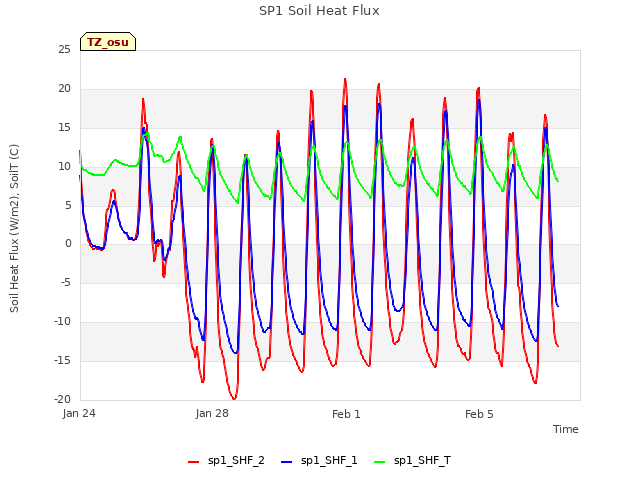The height and width of the screenshot is (480, 640).
Task: Click the Jan 28 x-axis tick label
Action: [x=212, y=413]
